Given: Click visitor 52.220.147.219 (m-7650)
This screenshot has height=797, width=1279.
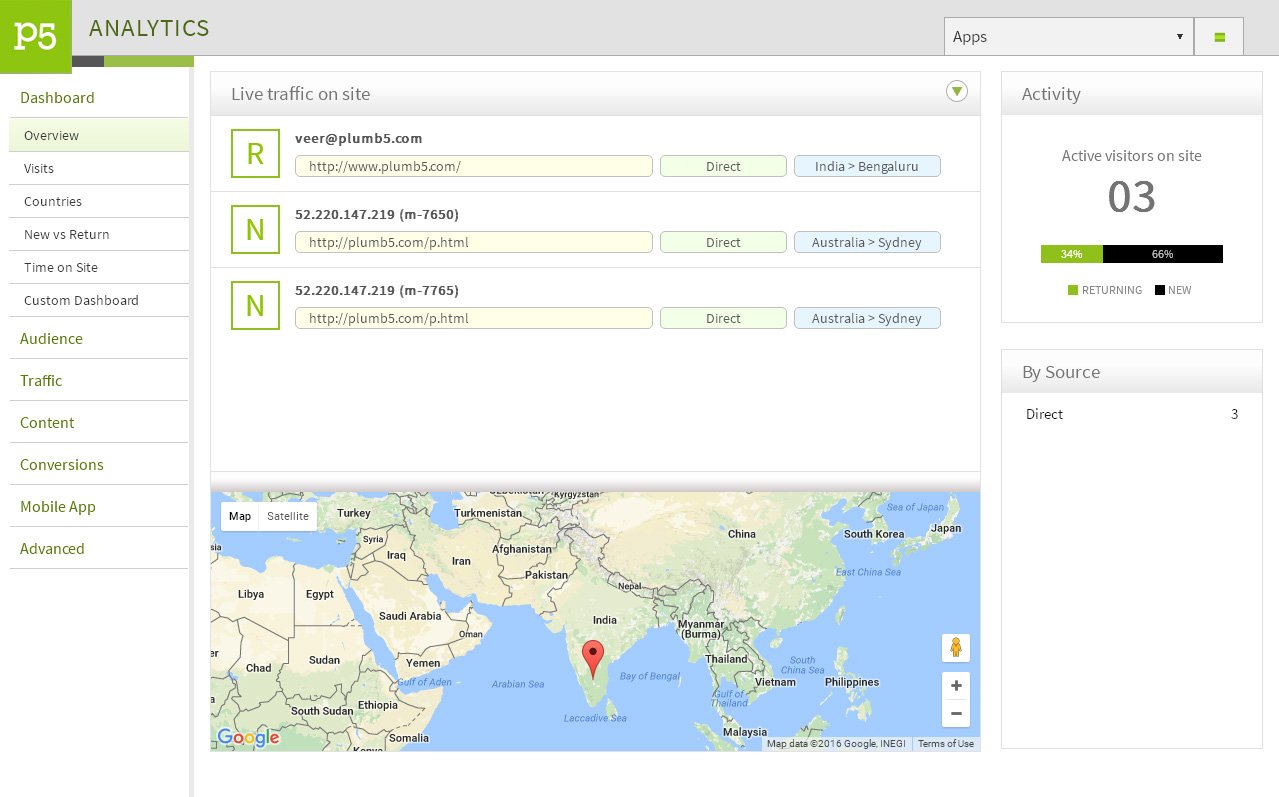Looking at the screenshot, I should point(377,215).
